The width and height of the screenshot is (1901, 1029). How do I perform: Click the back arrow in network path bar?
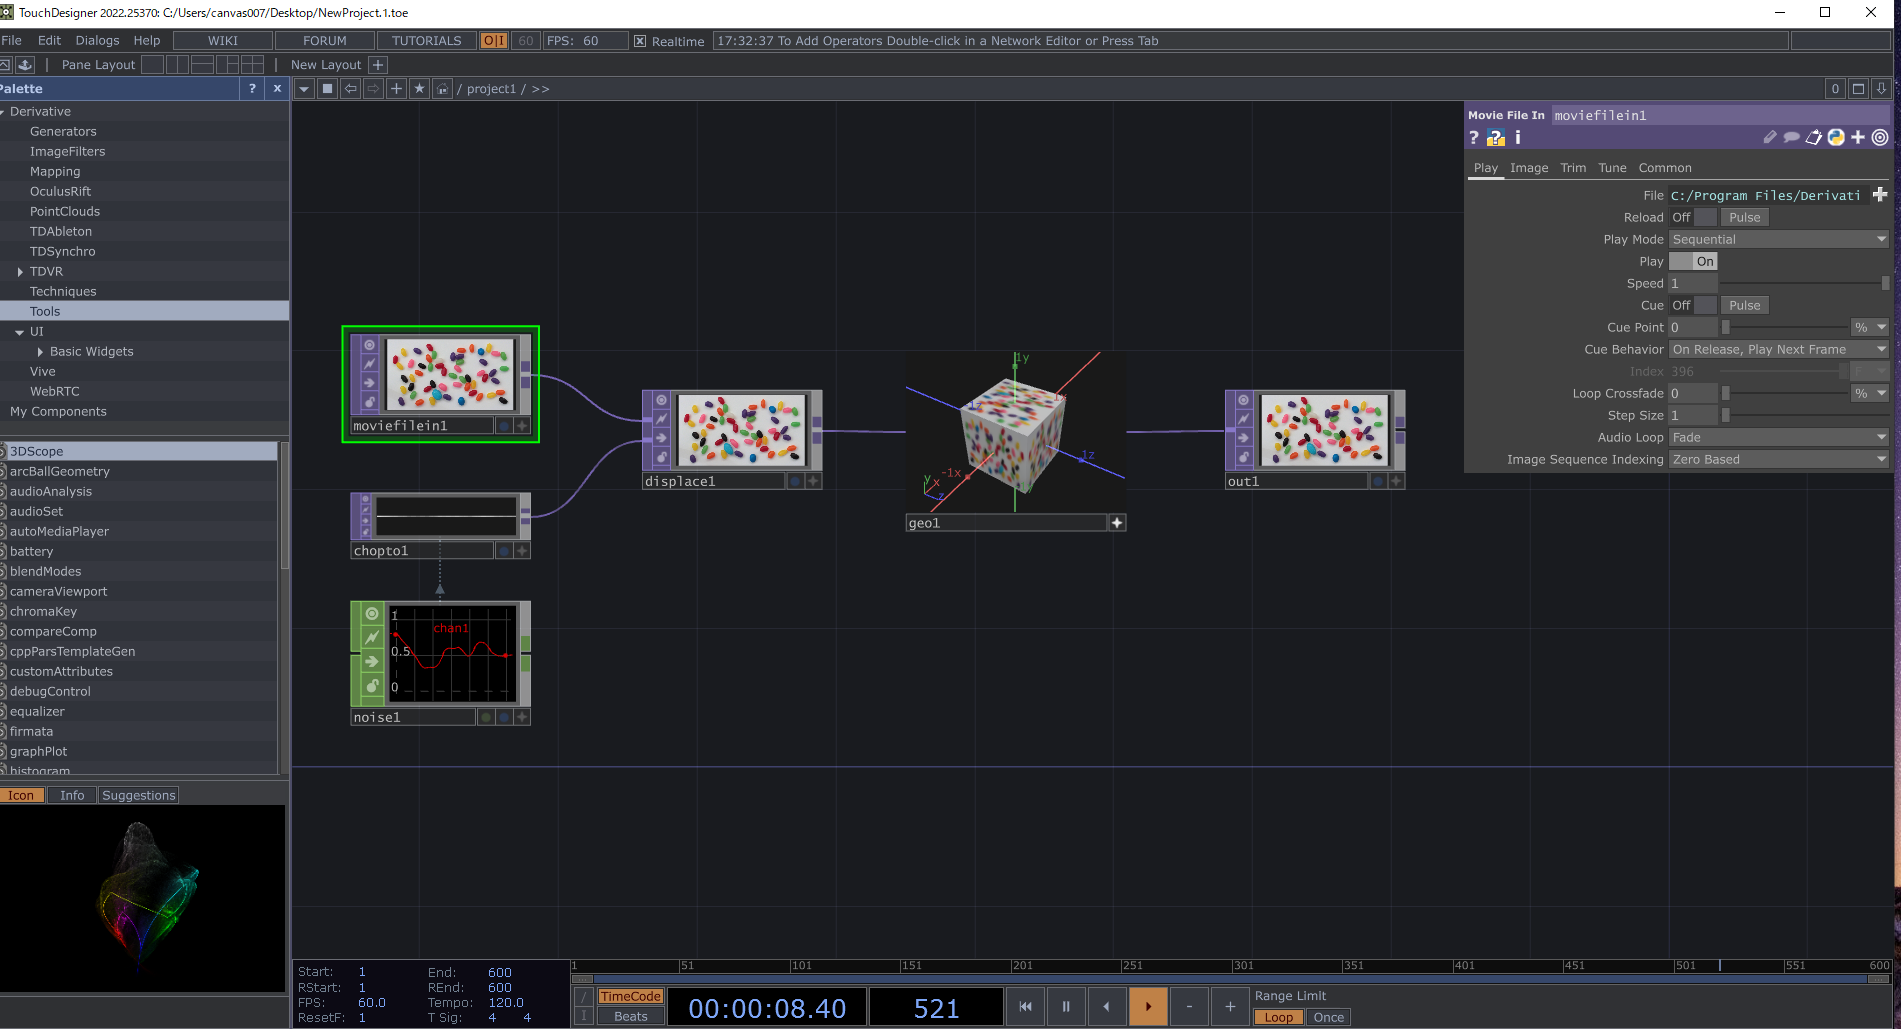point(351,89)
